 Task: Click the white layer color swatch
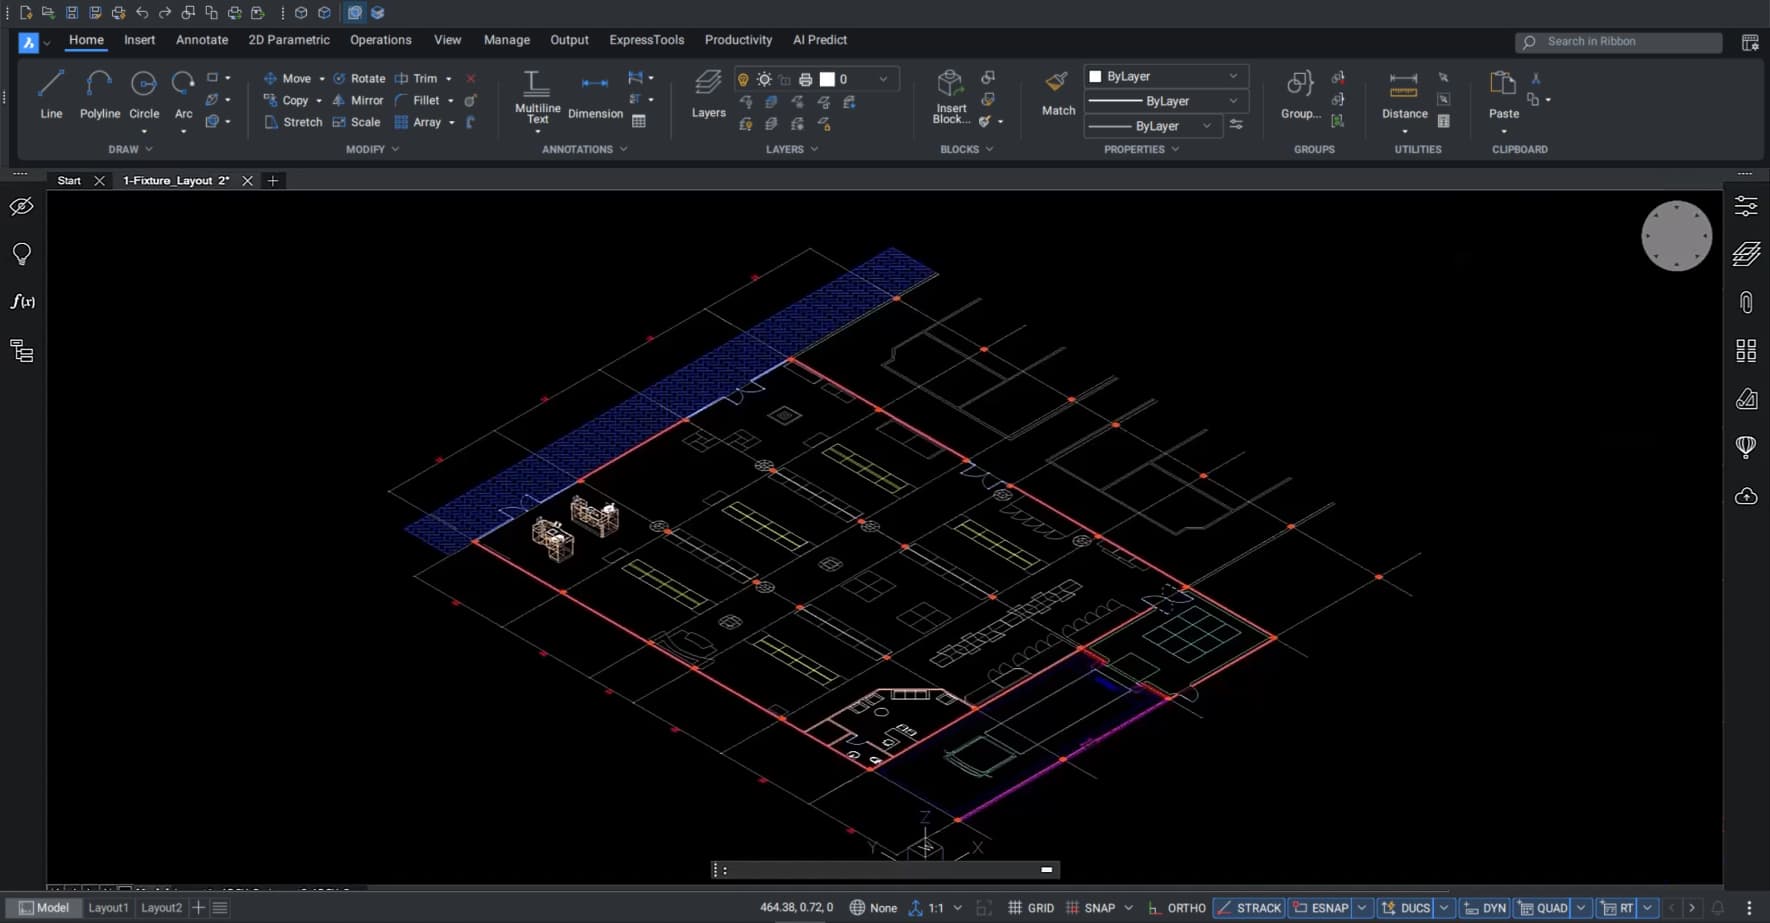[827, 79]
